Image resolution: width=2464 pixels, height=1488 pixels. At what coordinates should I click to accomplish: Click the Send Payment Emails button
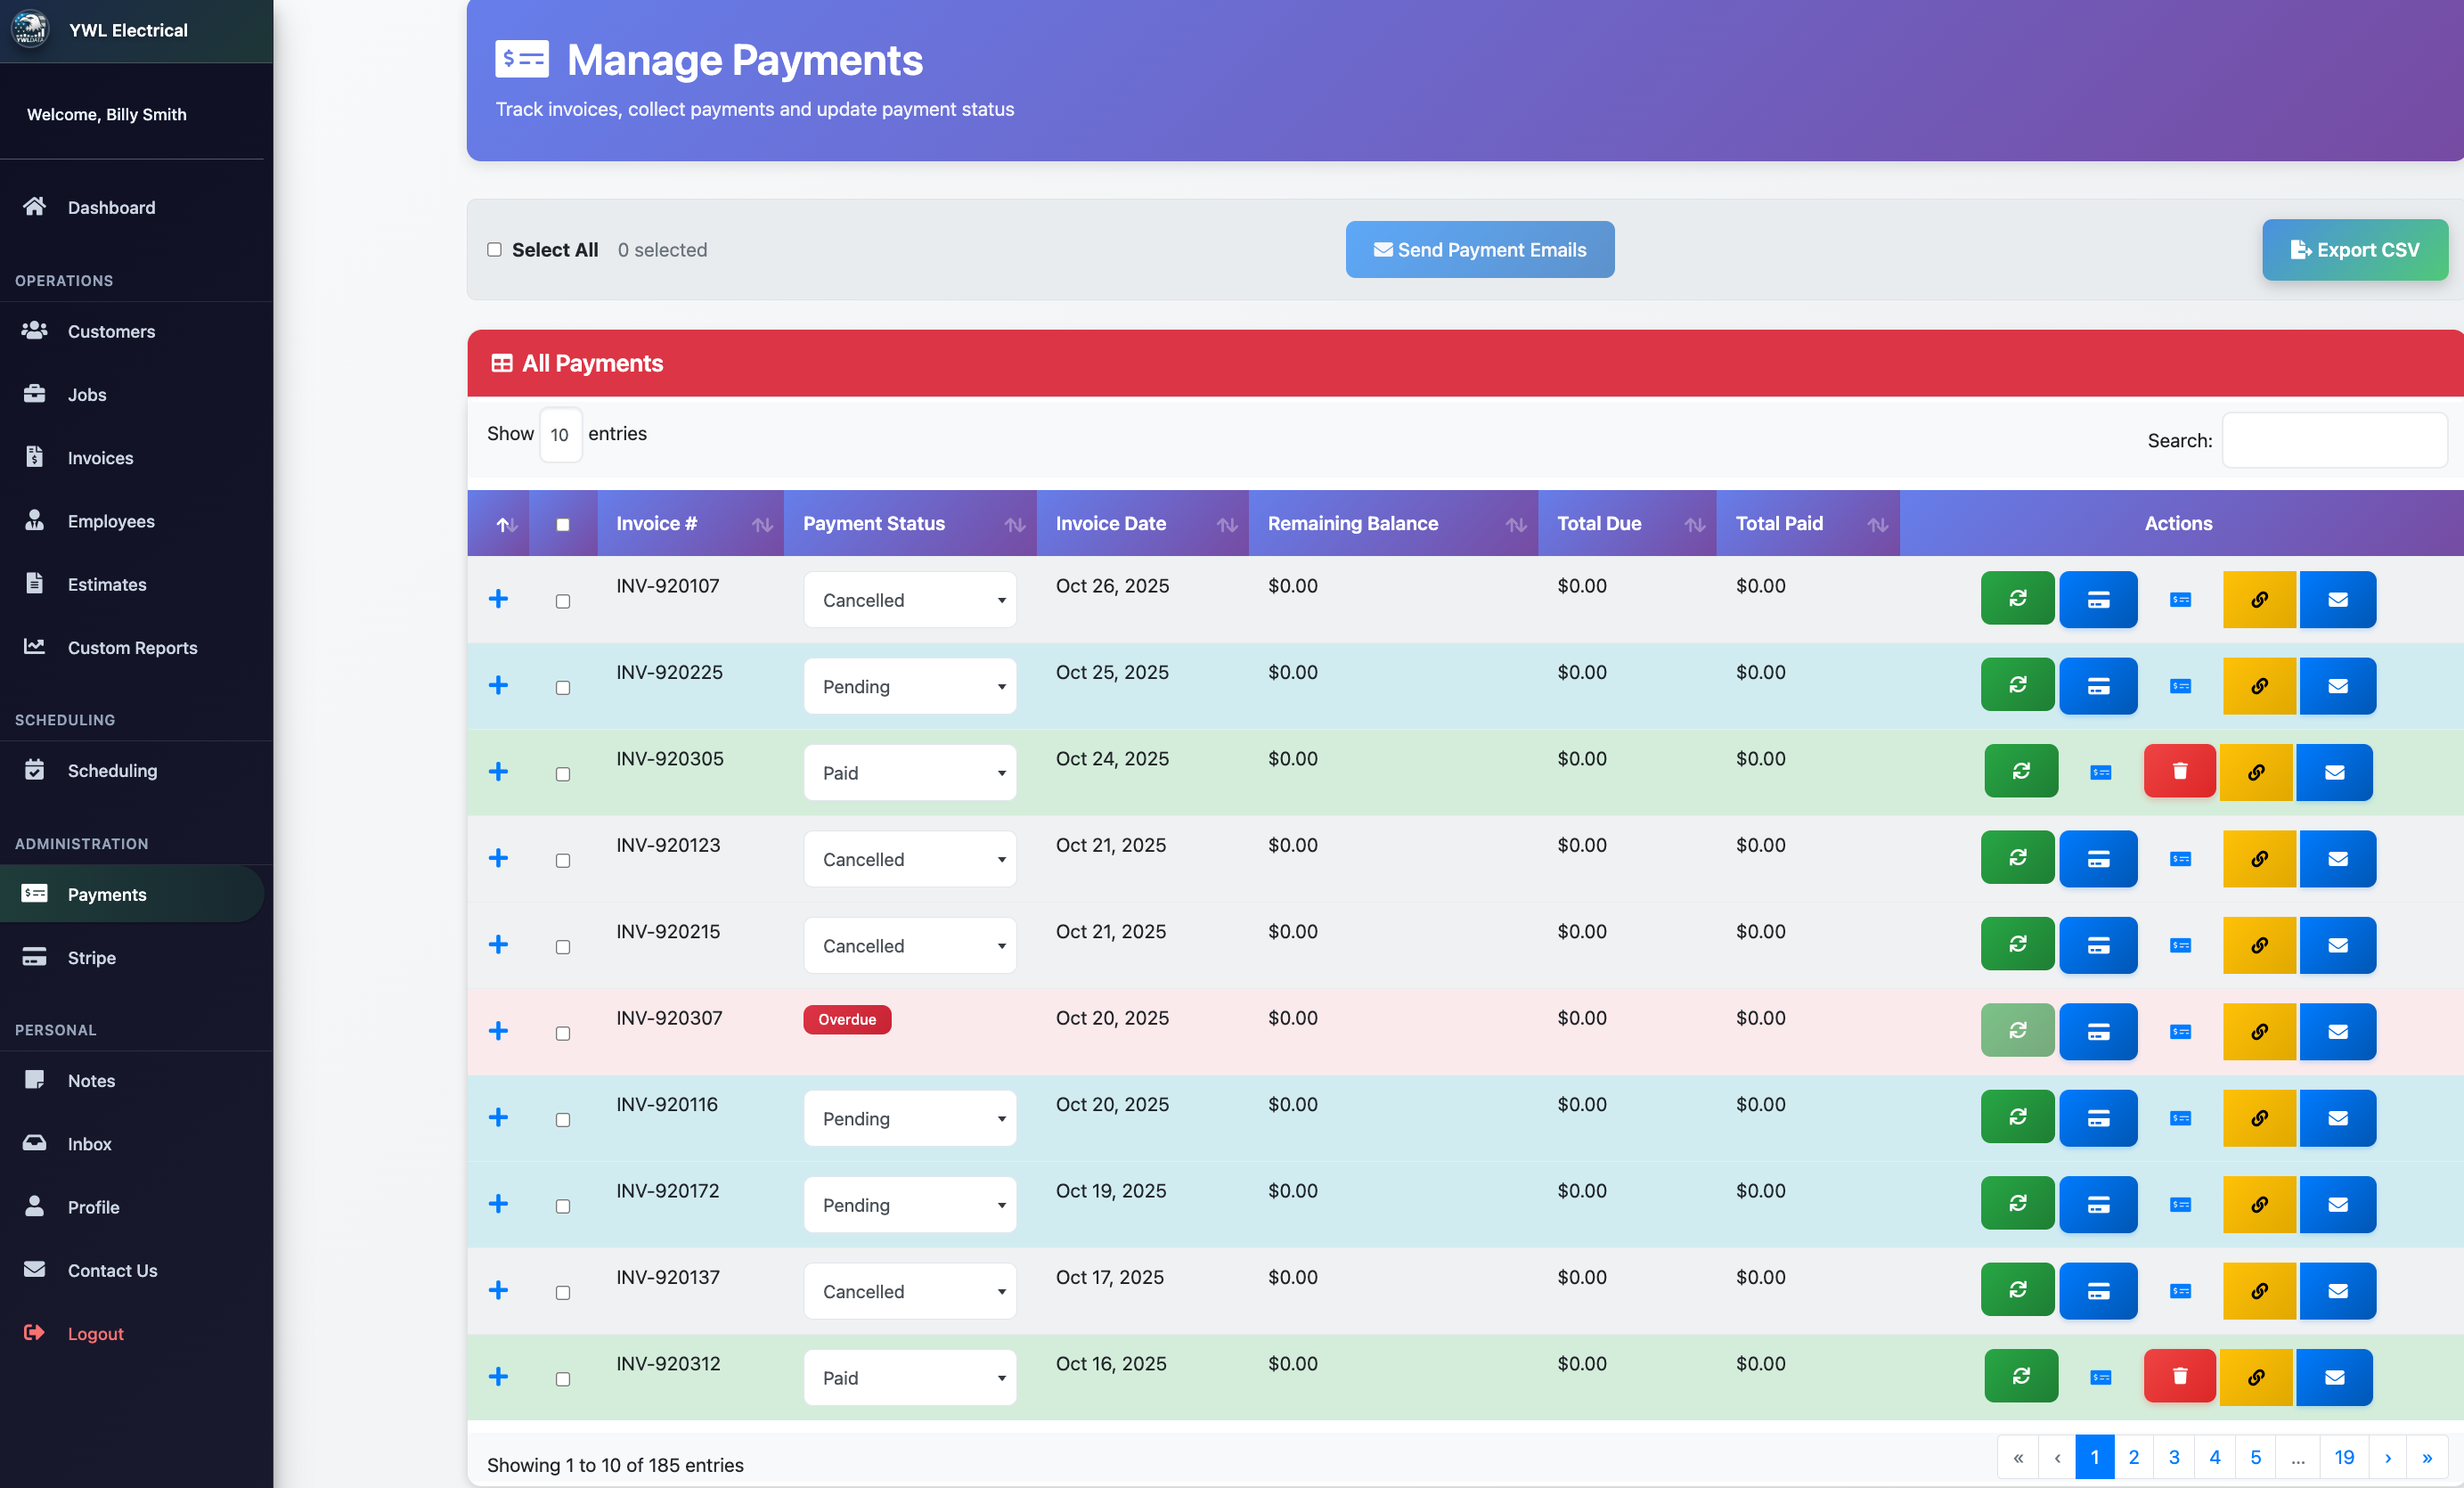tap(1479, 249)
